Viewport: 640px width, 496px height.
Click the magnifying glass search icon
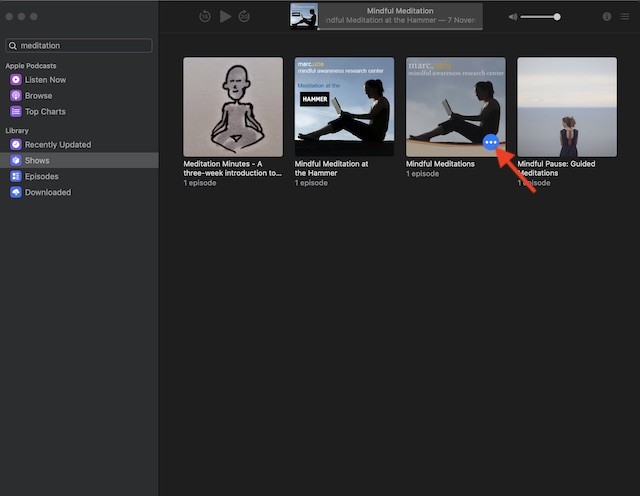[13, 45]
